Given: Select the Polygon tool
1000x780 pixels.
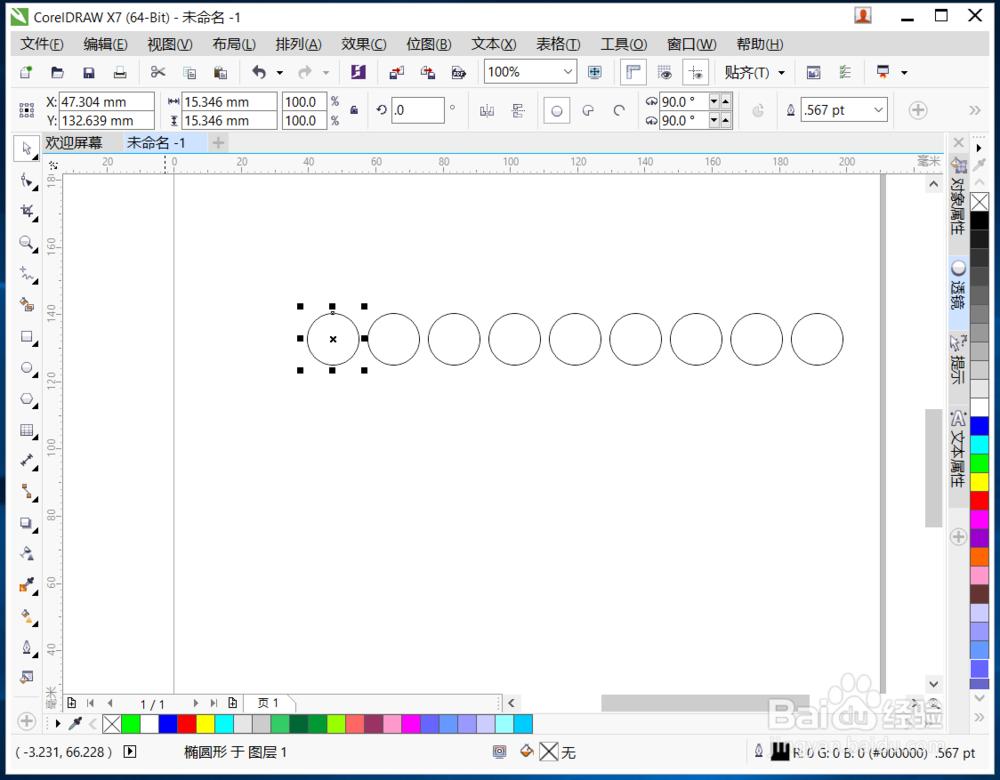Looking at the screenshot, I should pyautogui.click(x=26, y=399).
